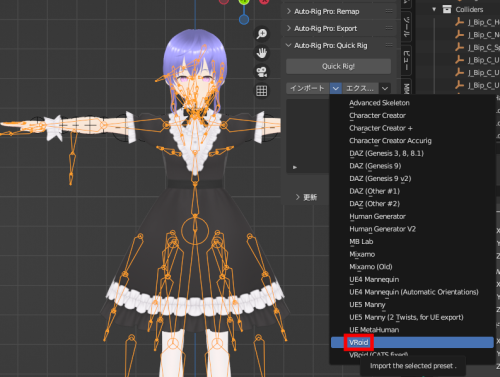Screen dimensions: 500x377
Task: Select the Colliders collection label
Action: (469, 9)
